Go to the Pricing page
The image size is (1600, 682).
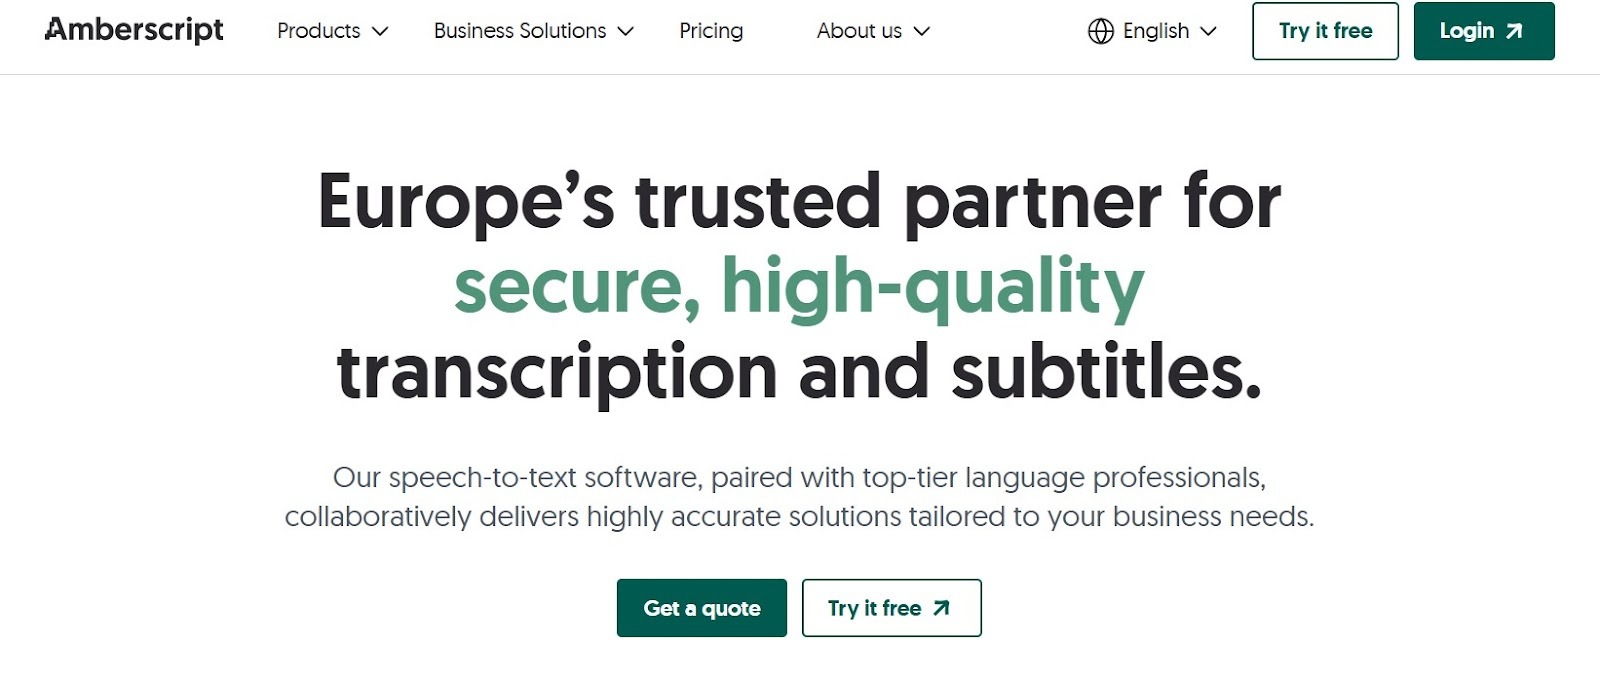click(711, 31)
